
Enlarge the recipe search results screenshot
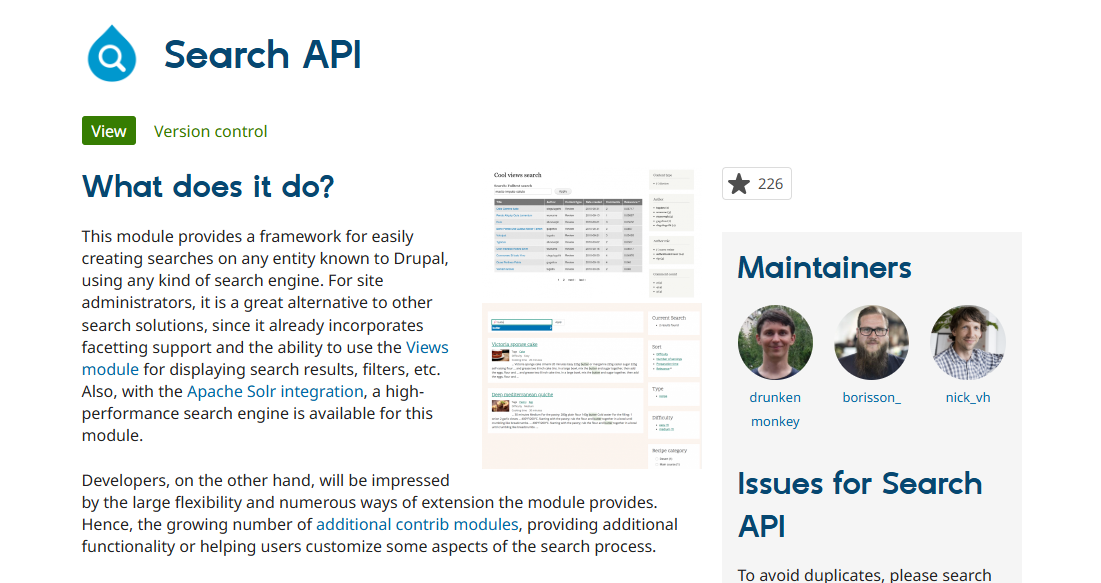coord(592,386)
